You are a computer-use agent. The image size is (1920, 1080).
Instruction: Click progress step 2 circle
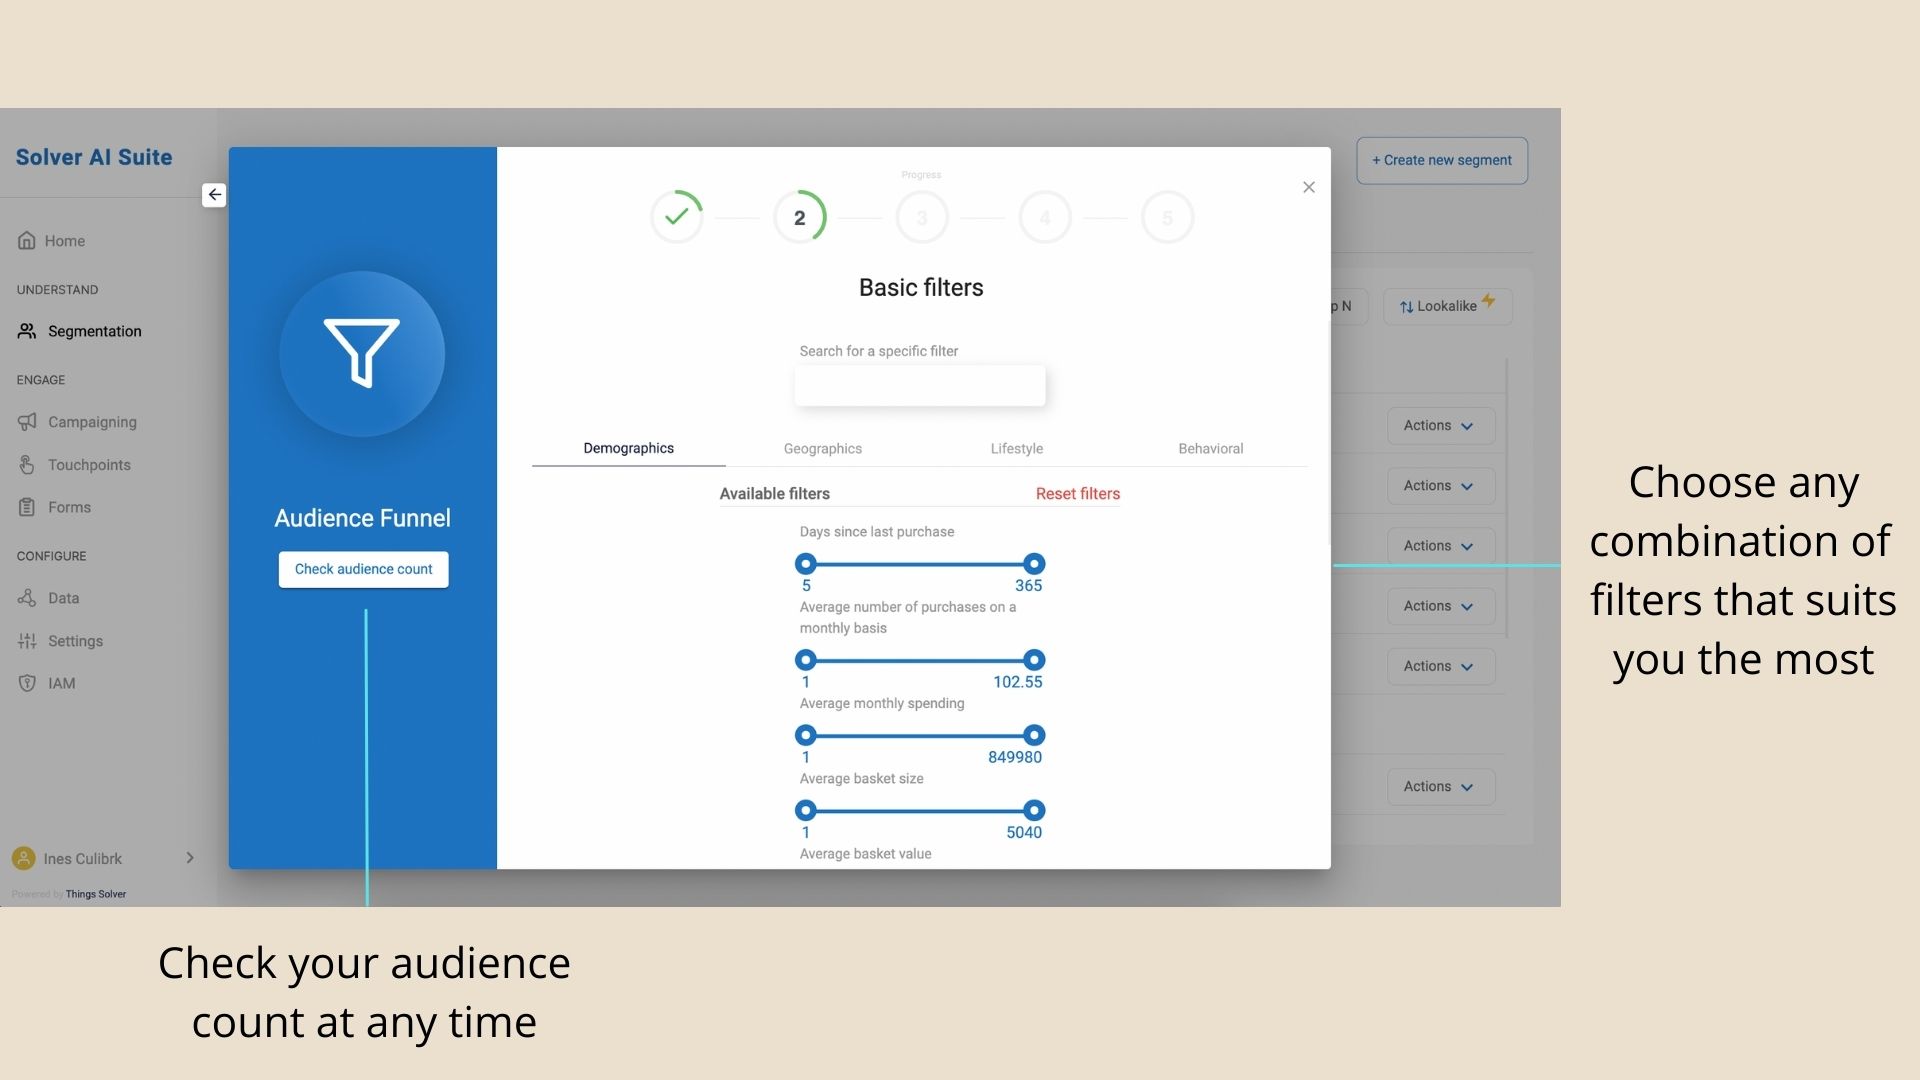point(800,217)
